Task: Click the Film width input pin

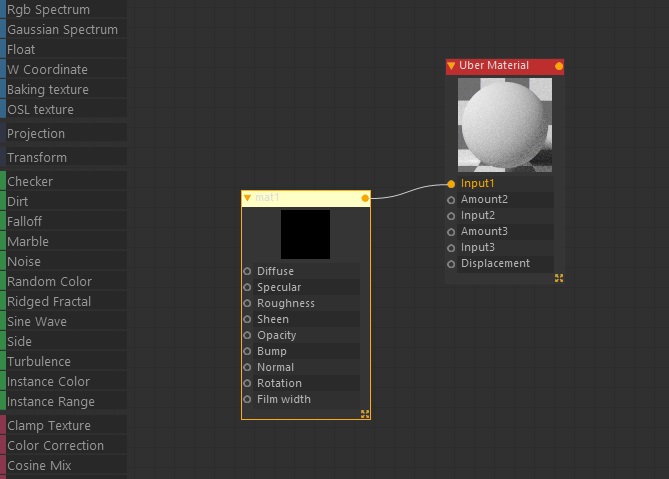Action: (x=247, y=399)
